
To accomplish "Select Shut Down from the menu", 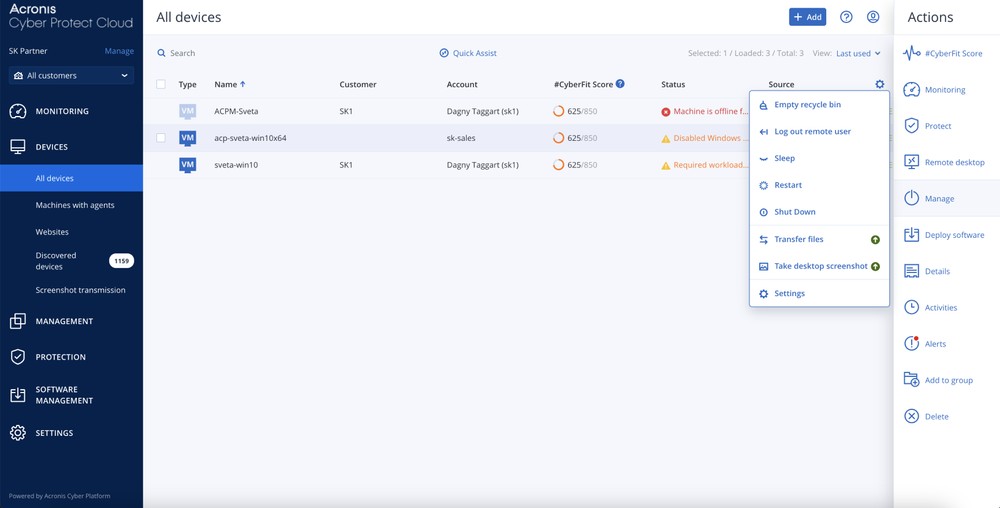I will [819, 212].
